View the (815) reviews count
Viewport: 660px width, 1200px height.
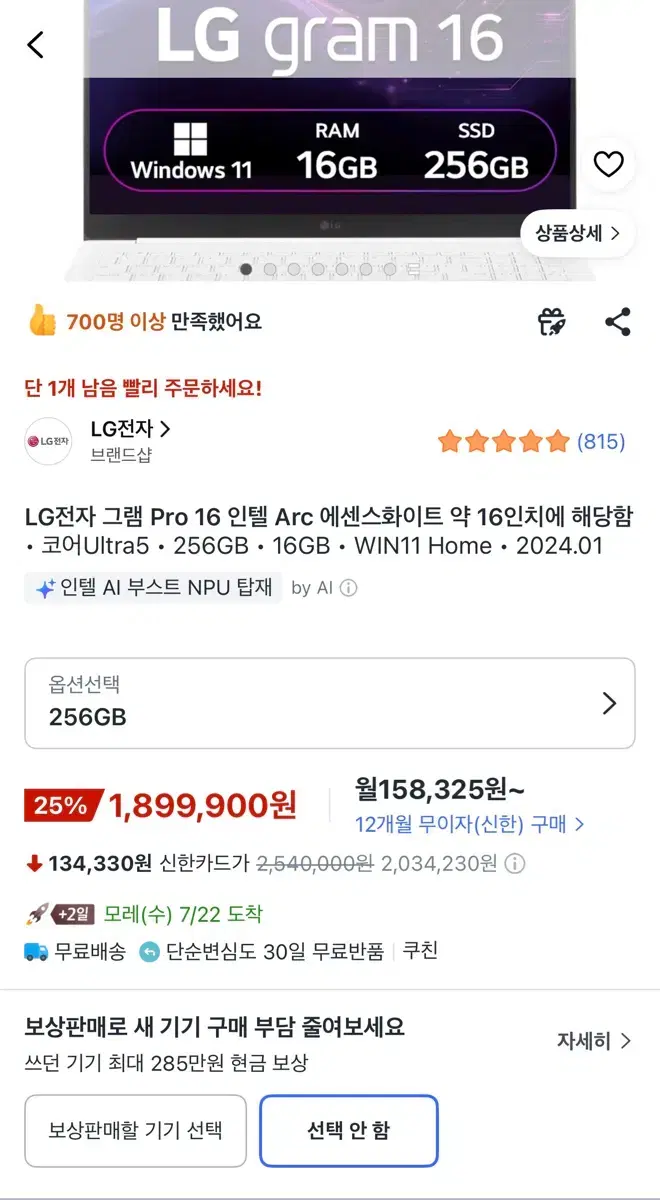(601, 441)
